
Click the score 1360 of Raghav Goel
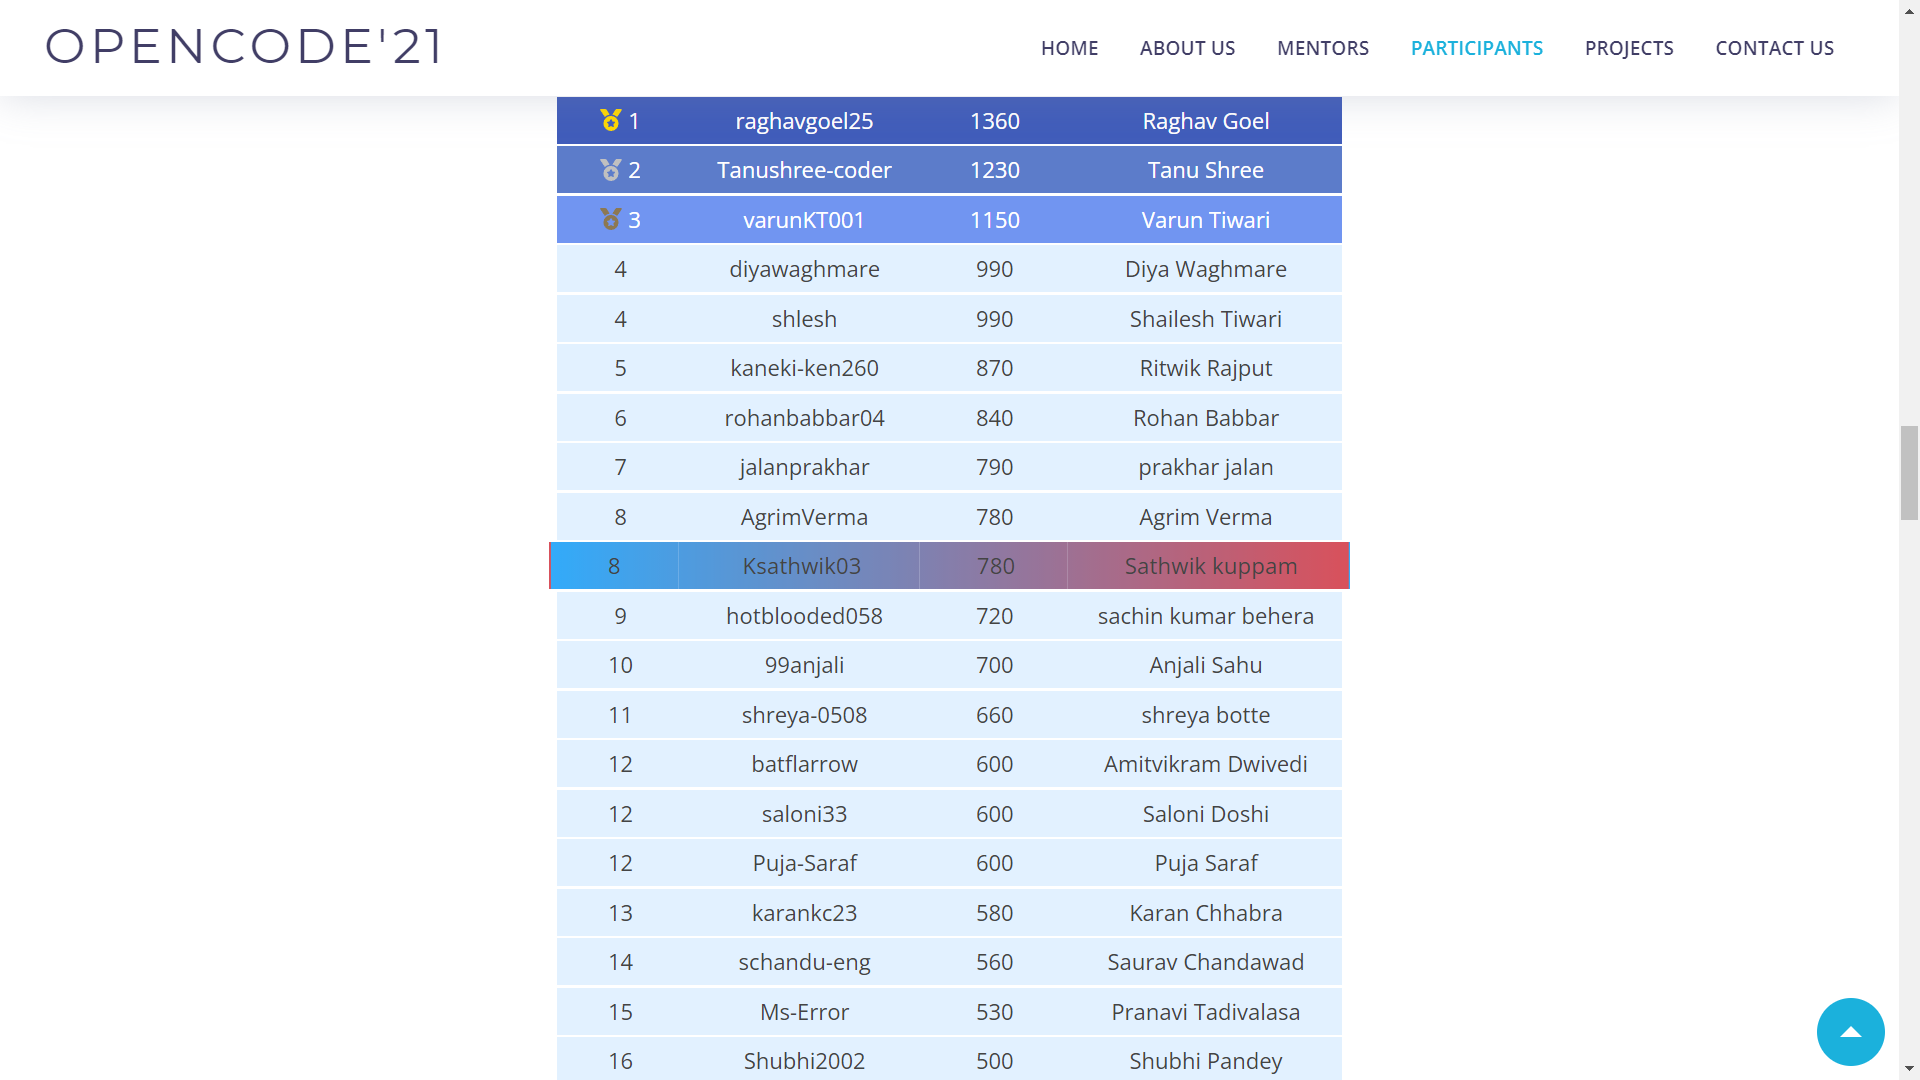(994, 121)
